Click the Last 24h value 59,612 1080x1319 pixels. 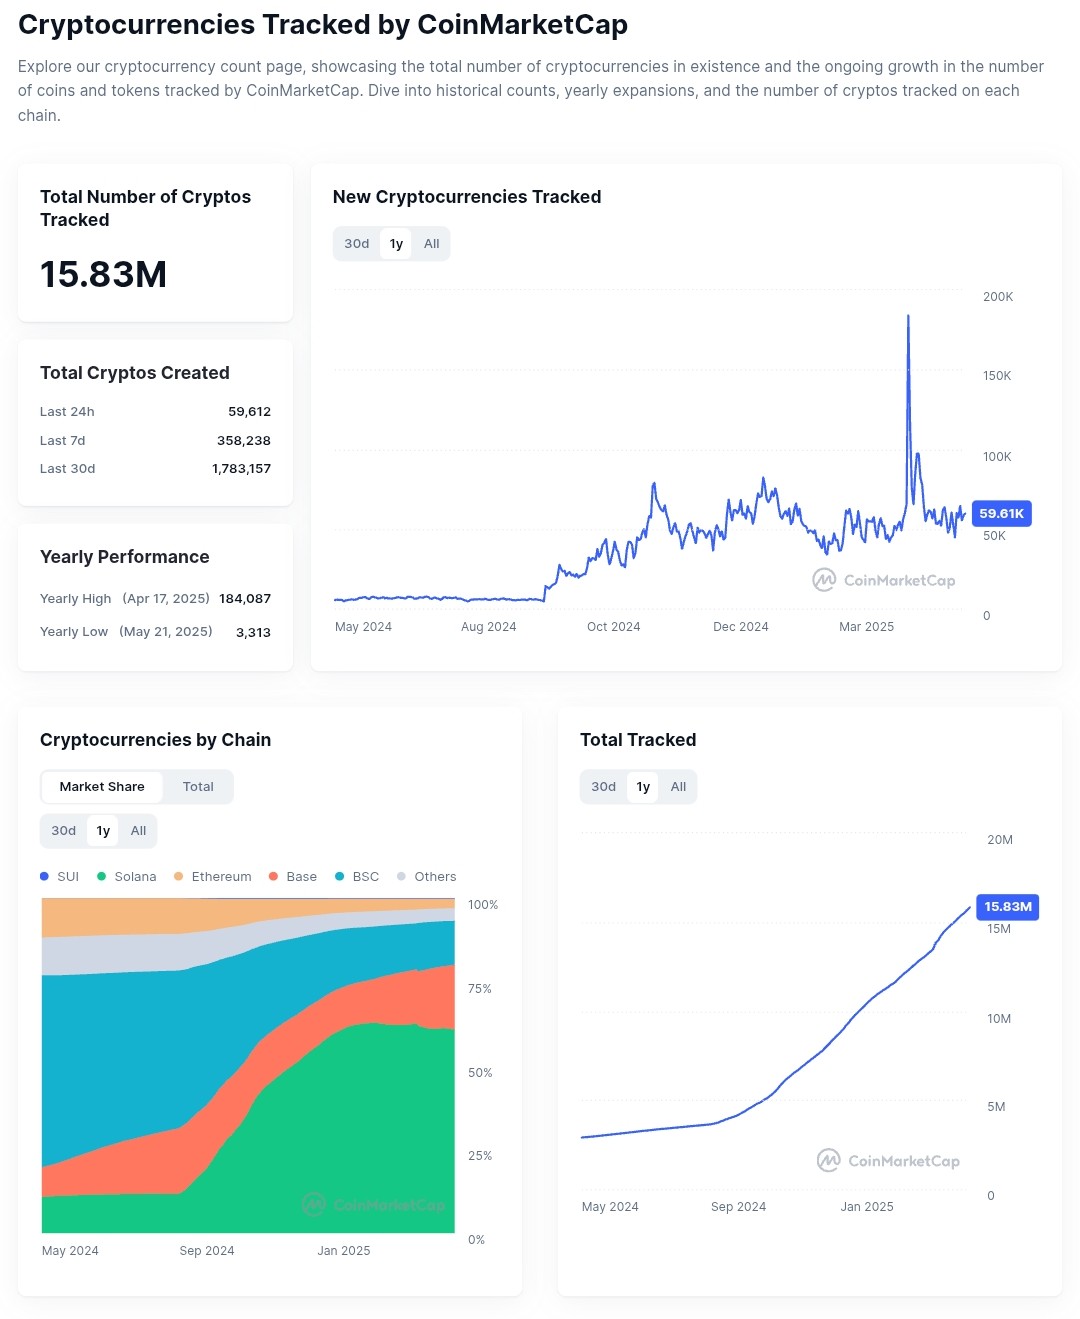(249, 412)
